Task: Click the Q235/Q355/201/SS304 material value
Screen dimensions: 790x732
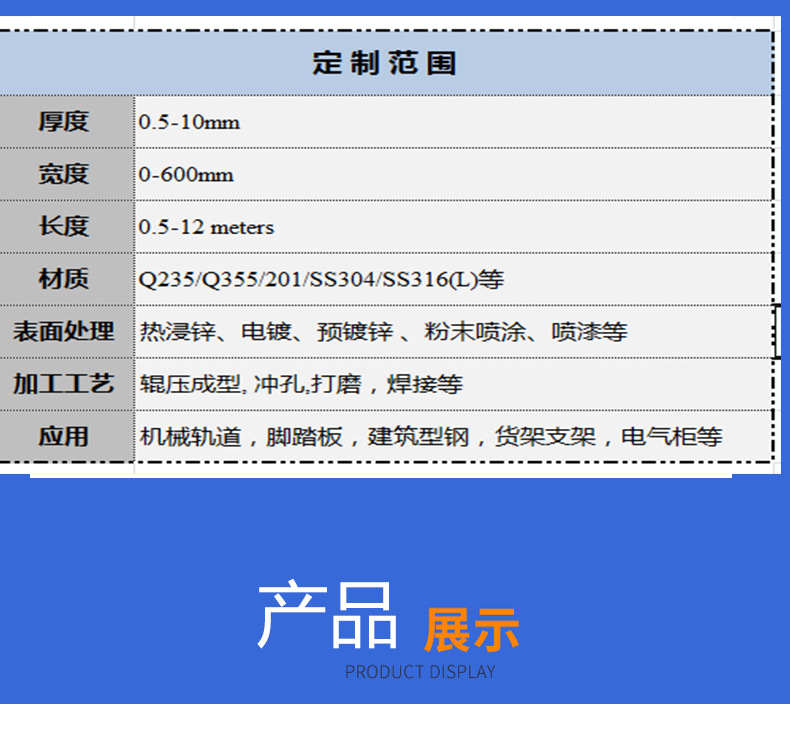Action: (321, 280)
